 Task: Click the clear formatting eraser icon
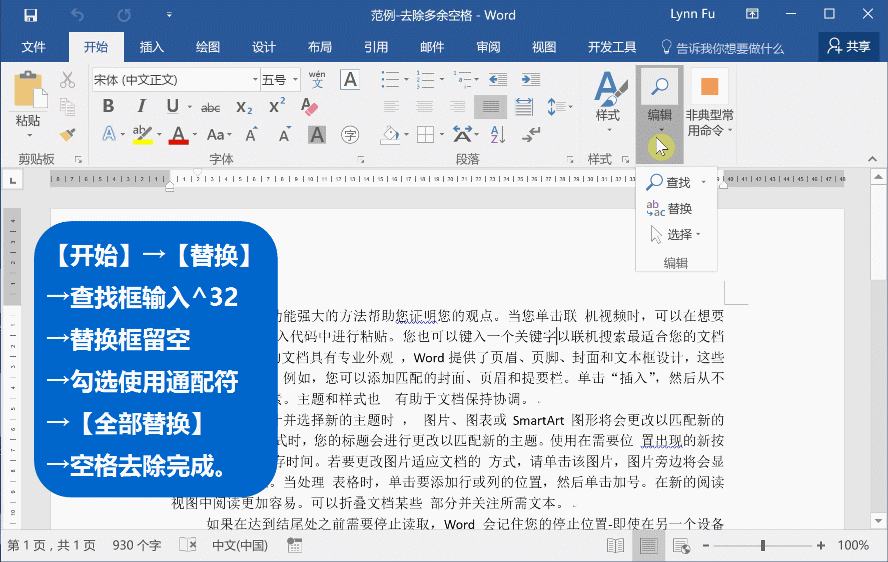pos(309,107)
